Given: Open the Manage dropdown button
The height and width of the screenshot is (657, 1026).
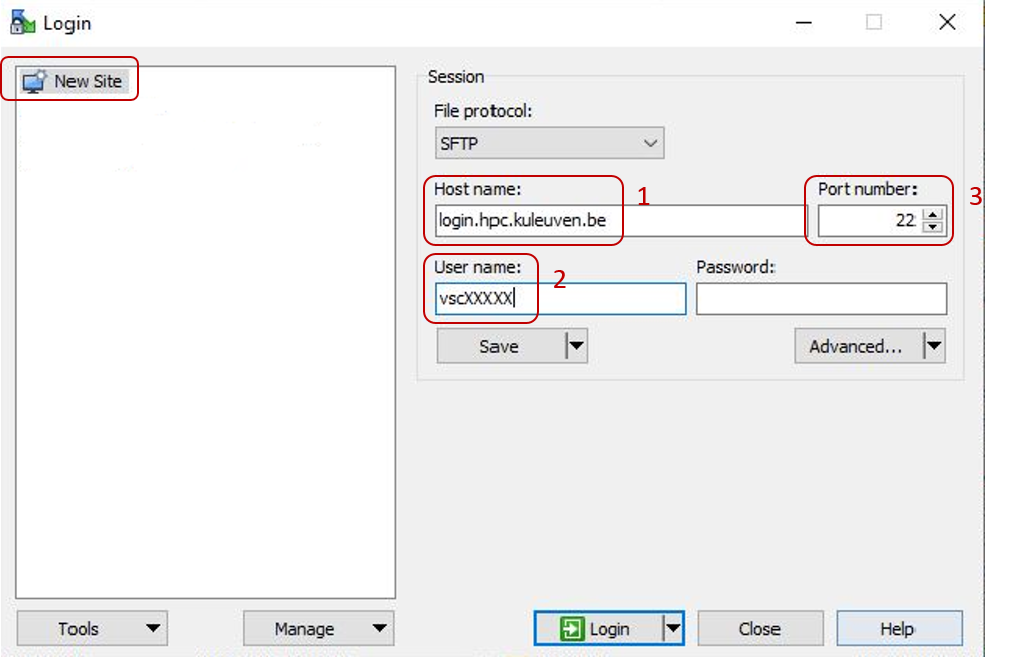Looking at the screenshot, I should (x=319, y=628).
